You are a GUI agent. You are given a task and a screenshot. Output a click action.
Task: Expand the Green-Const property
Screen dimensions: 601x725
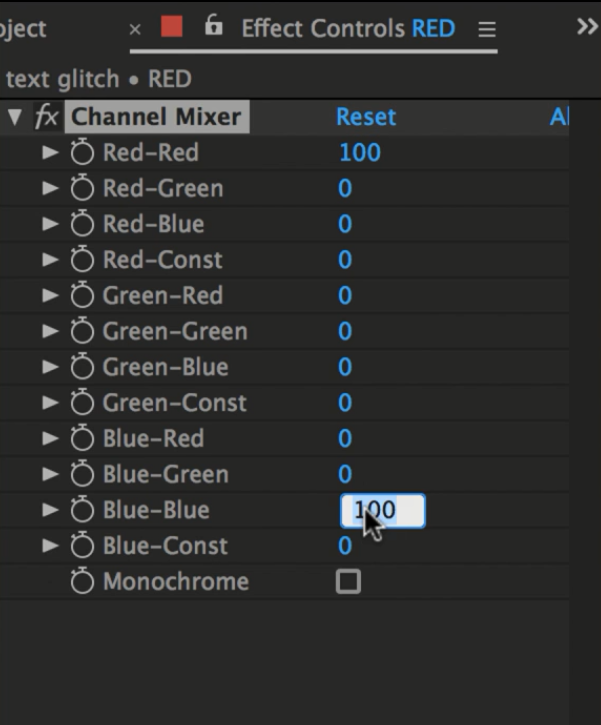click(50, 402)
